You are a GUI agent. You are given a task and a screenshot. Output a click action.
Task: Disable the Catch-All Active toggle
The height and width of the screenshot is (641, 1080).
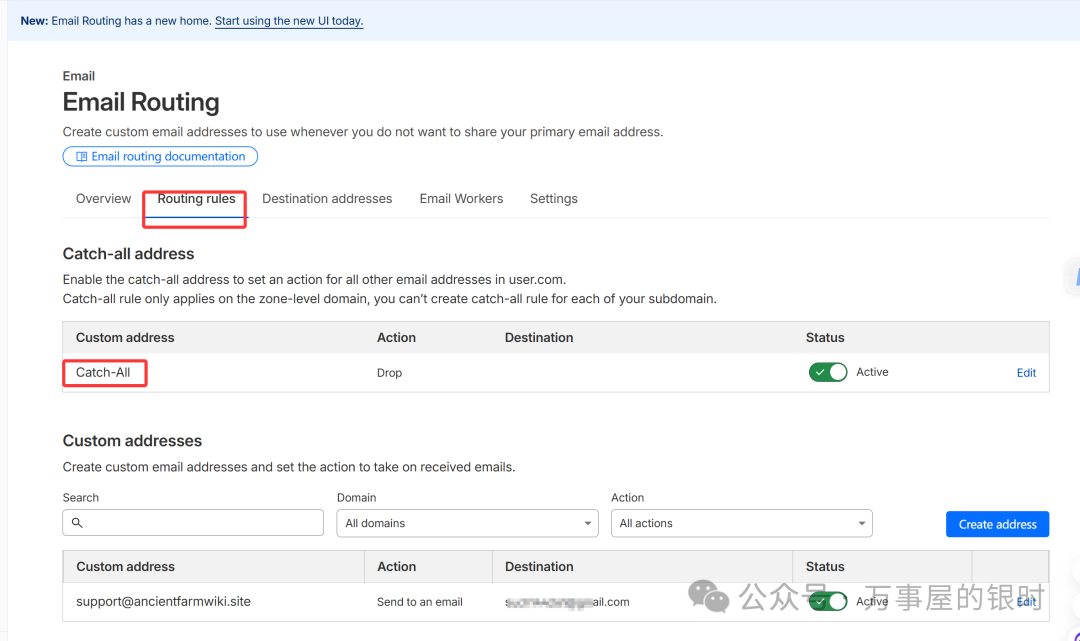tap(828, 372)
